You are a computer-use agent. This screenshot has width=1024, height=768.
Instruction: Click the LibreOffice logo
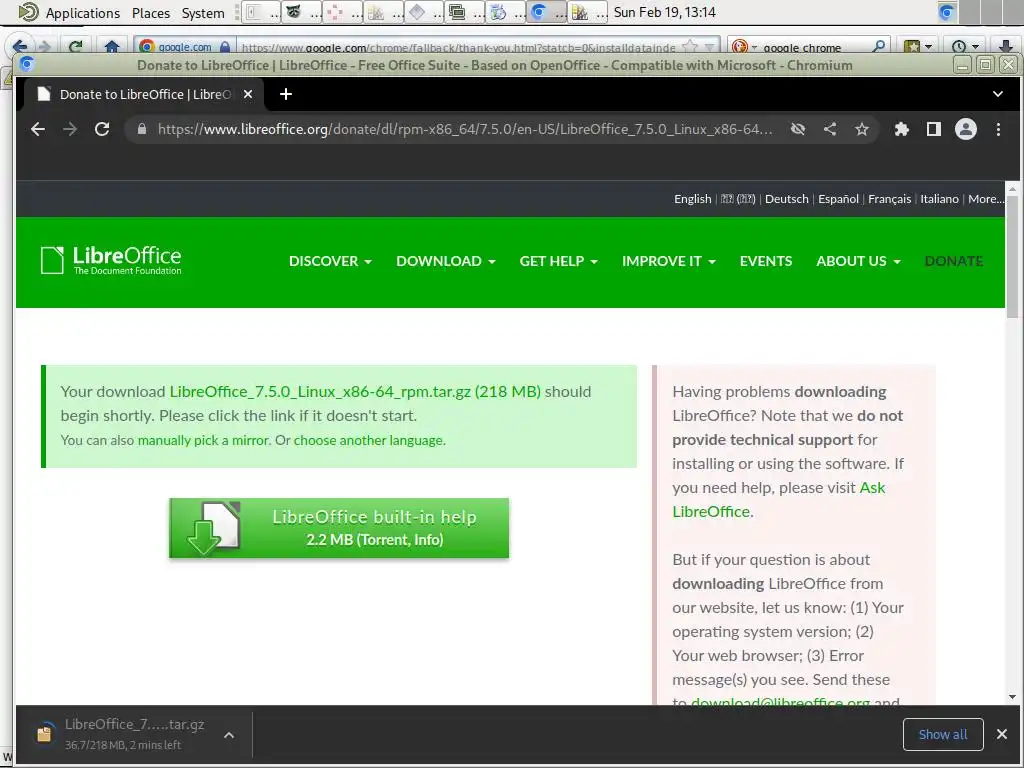coord(111,260)
